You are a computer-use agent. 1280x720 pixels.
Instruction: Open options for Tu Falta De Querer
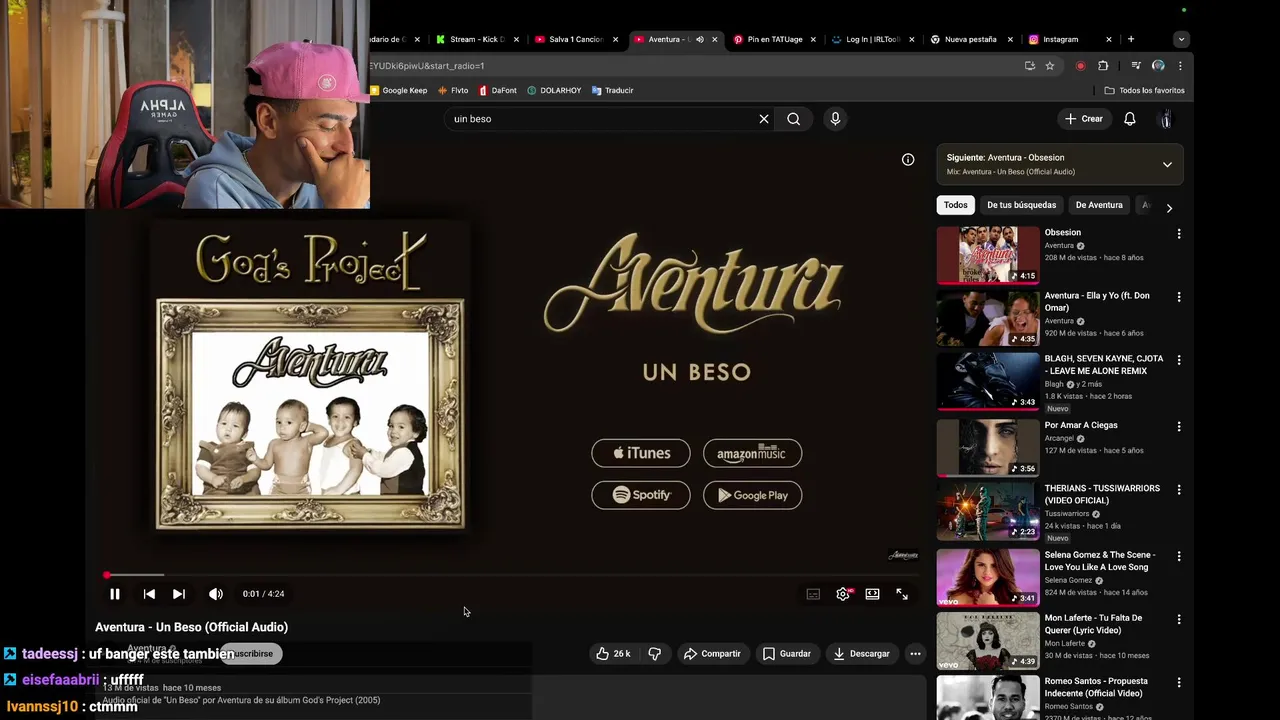click(x=1179, y=619)
